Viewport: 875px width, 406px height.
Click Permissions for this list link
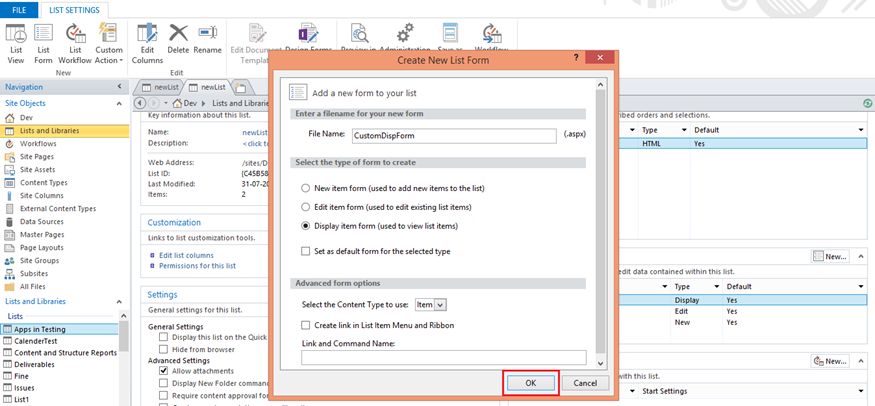click(x=198, y=266)
